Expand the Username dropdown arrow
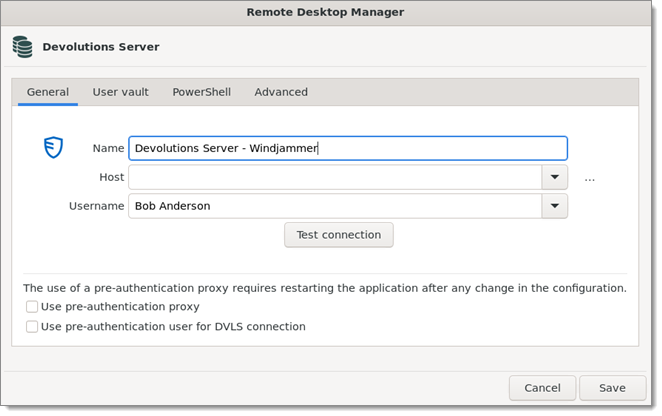 click(x=555, y=206)
